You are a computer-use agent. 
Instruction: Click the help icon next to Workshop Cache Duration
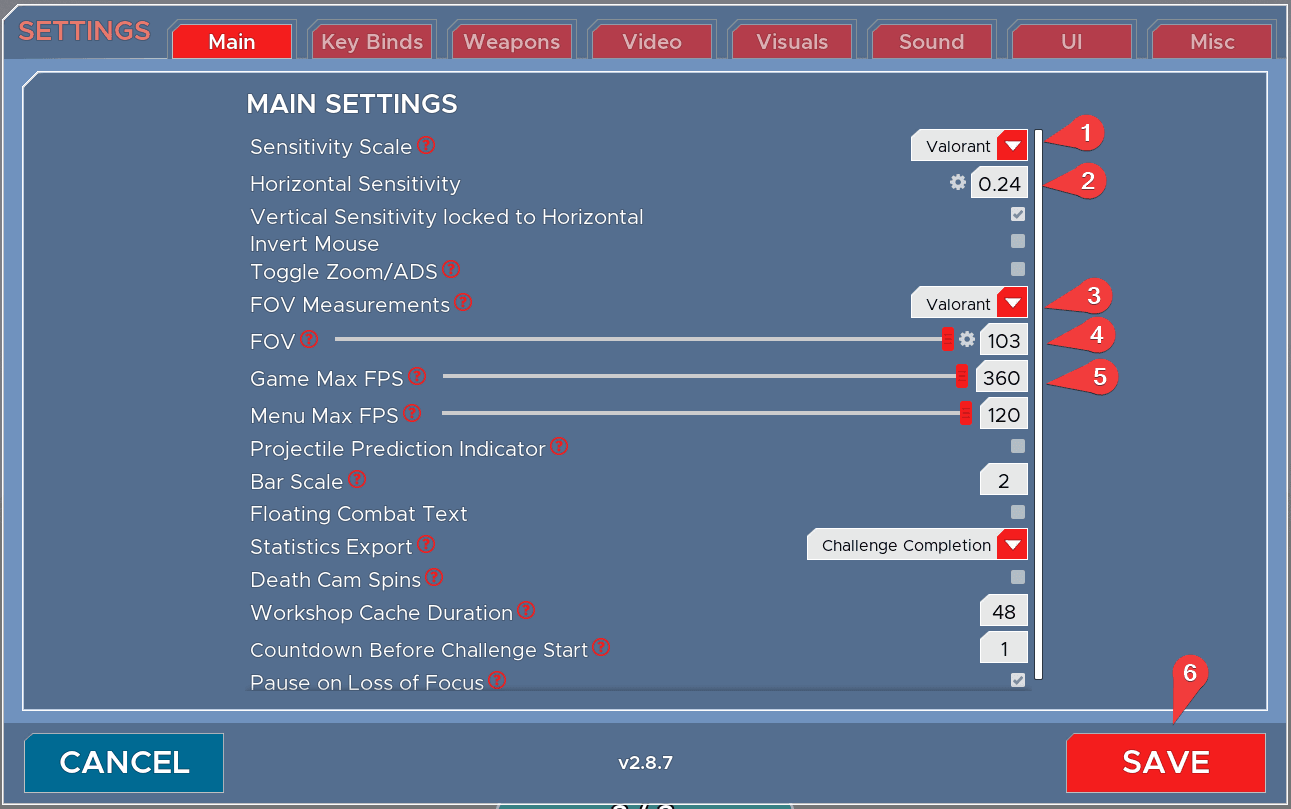[526, 611]
